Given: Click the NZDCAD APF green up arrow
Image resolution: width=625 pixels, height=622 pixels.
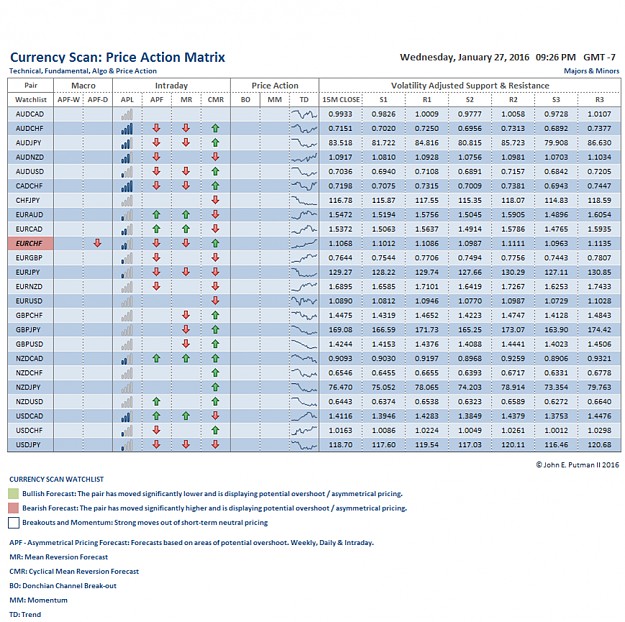Looking at the screenshot, I should coord(156,358).
